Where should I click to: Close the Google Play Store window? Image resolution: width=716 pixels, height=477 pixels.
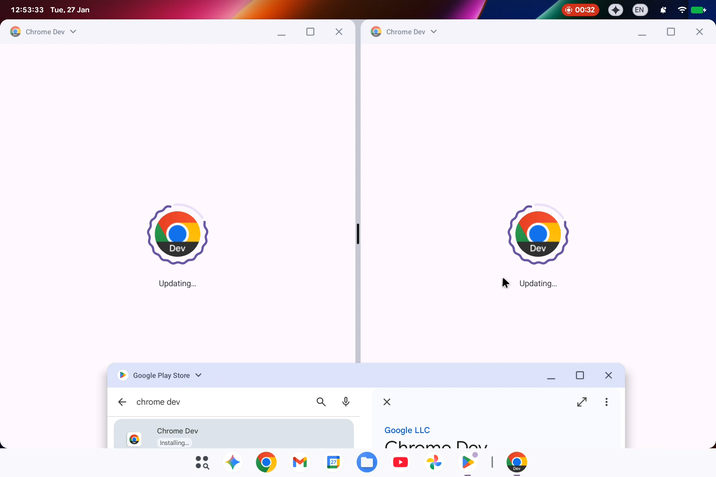pyautogui.click(x=608, y=375)
